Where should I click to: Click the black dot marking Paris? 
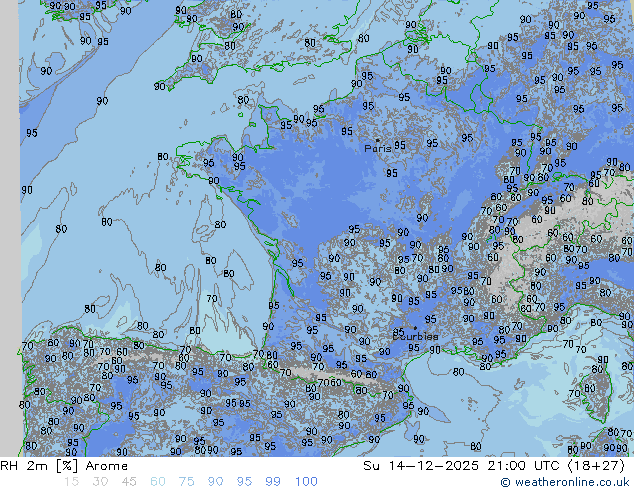(378, 140)
